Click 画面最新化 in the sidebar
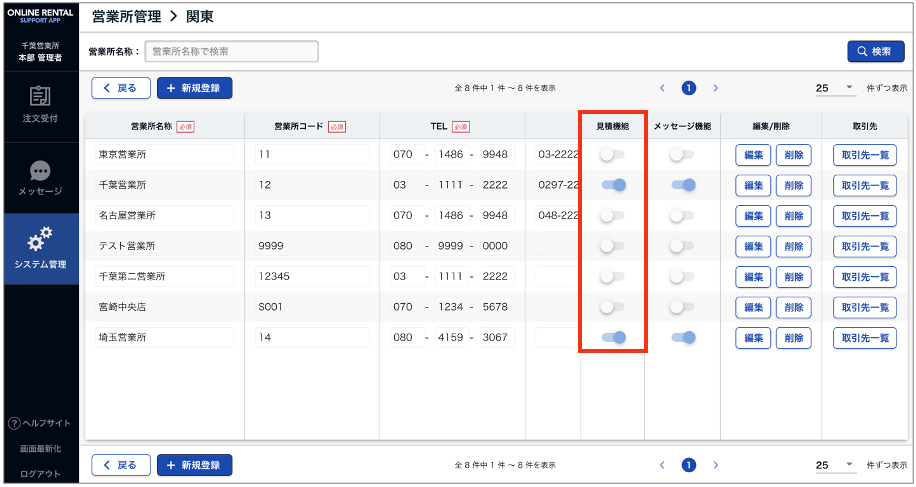The width and height of the screenshot is (916, 487). (40, 450)
